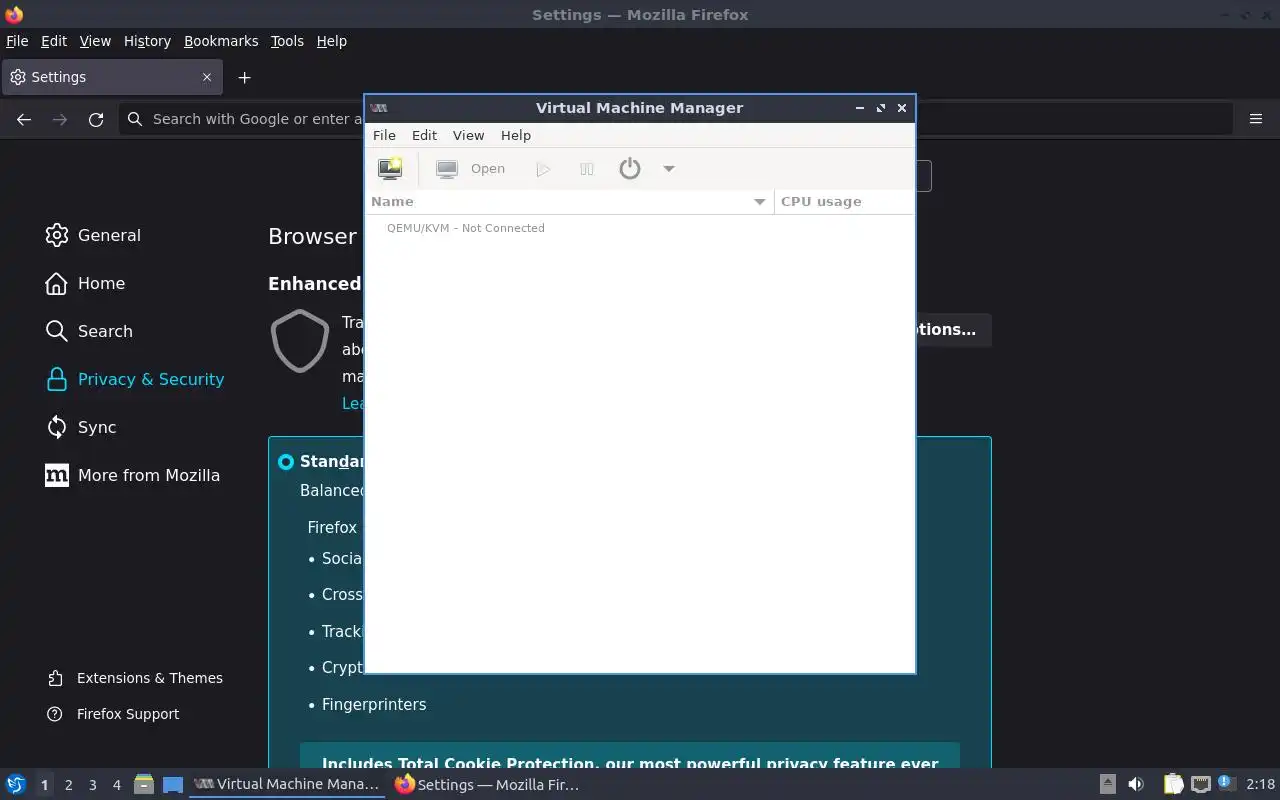Select Privacy & Security settings
This screenshot has width=1280, height=800.
coord(135,379)
